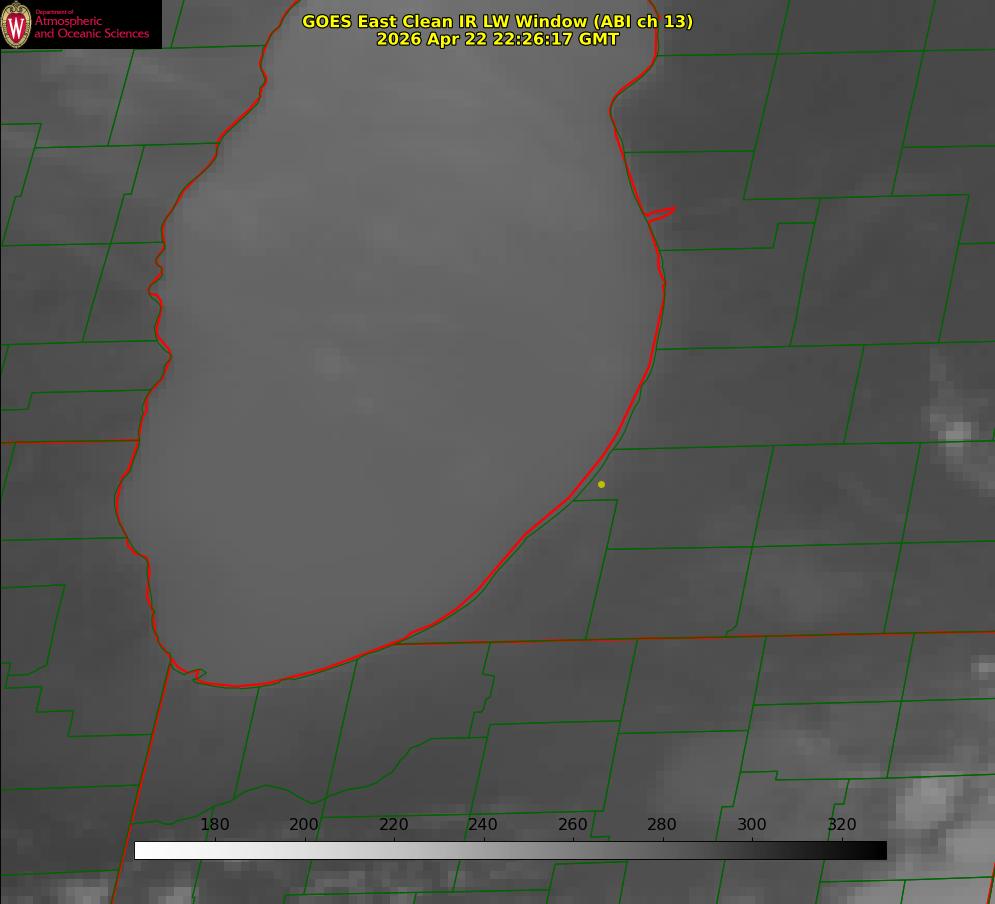995x904 pixels.
Task: Select the GOES East Clean IR title
Action: click(x=497, y=21)
